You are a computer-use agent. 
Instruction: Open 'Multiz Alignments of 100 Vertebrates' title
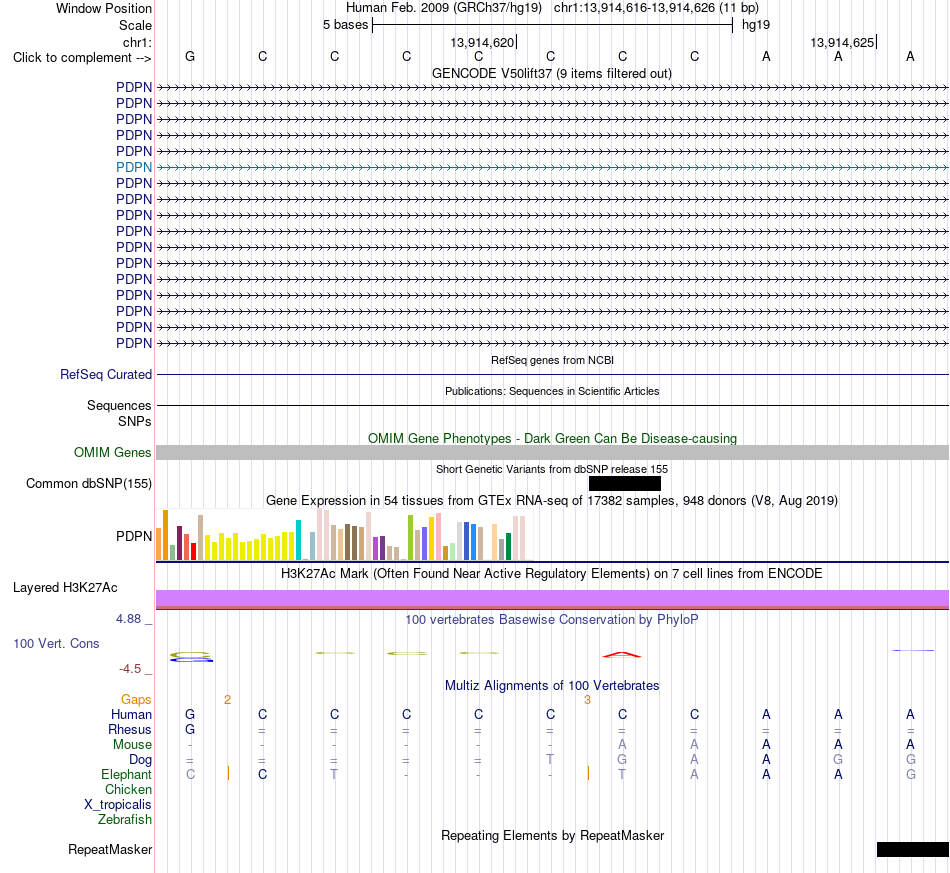pos(552,685)
